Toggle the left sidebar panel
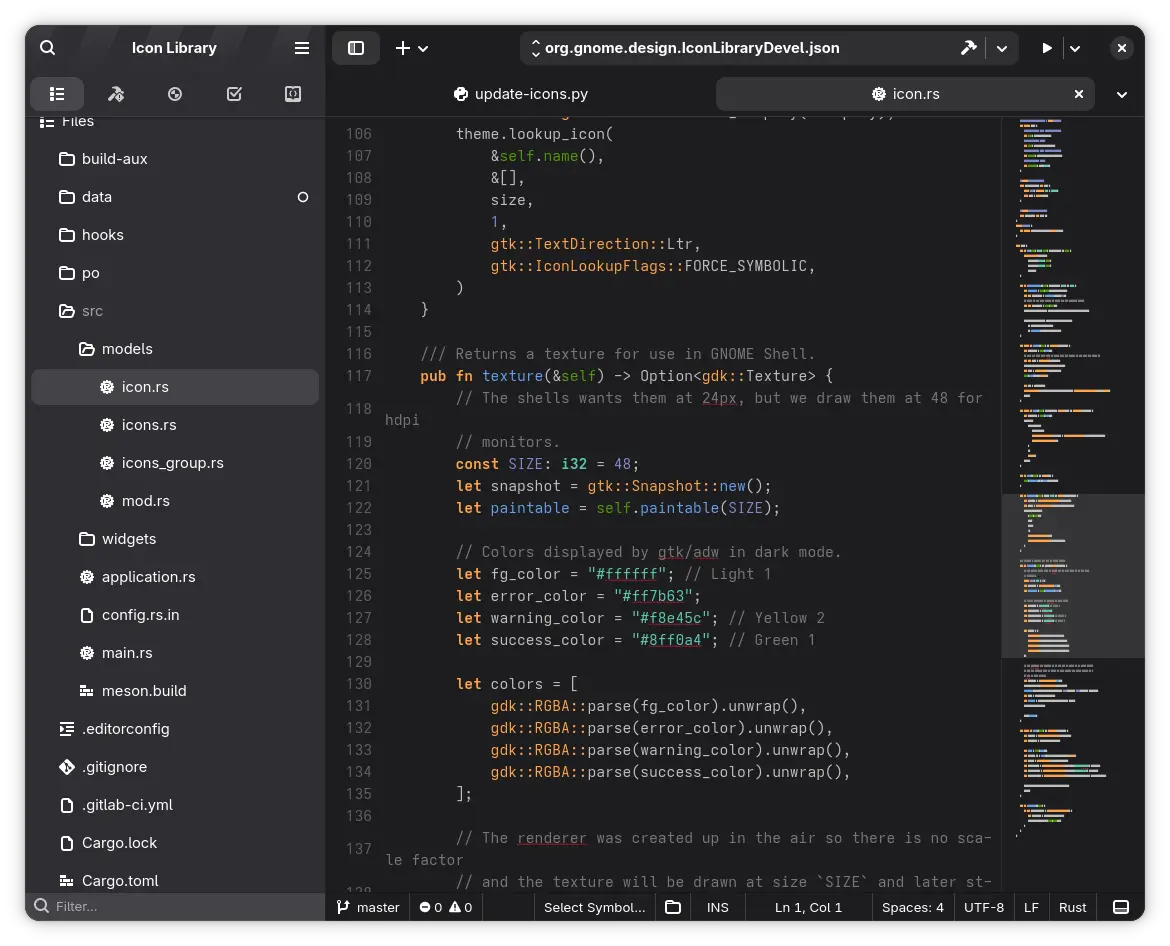1170x946 pixels. (x=356, y=47)
